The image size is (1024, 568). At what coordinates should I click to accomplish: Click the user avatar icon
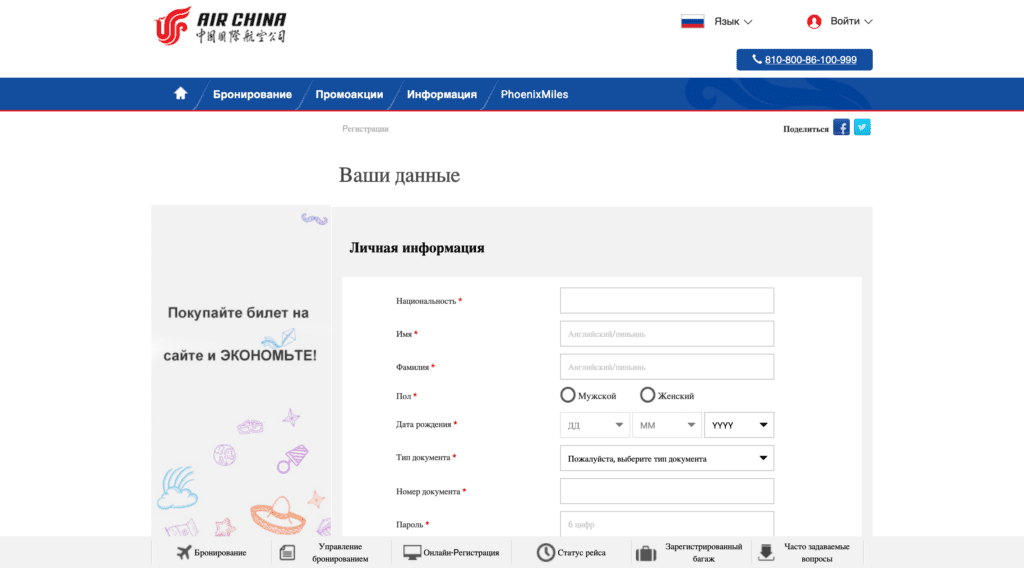(814, 22)
